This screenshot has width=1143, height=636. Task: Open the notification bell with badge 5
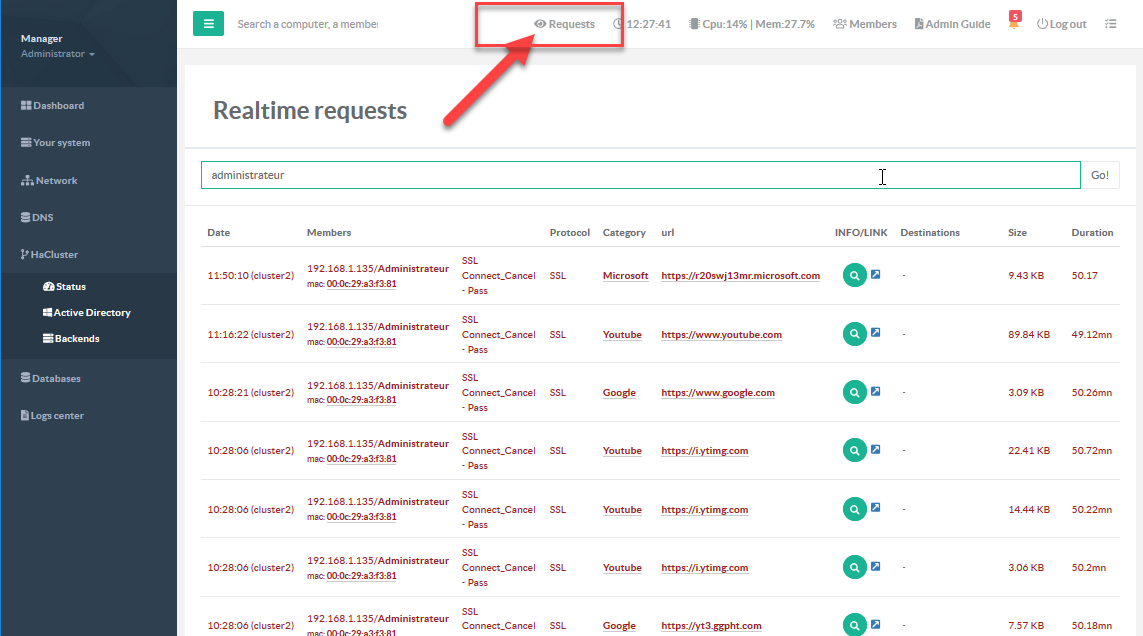1014,23
